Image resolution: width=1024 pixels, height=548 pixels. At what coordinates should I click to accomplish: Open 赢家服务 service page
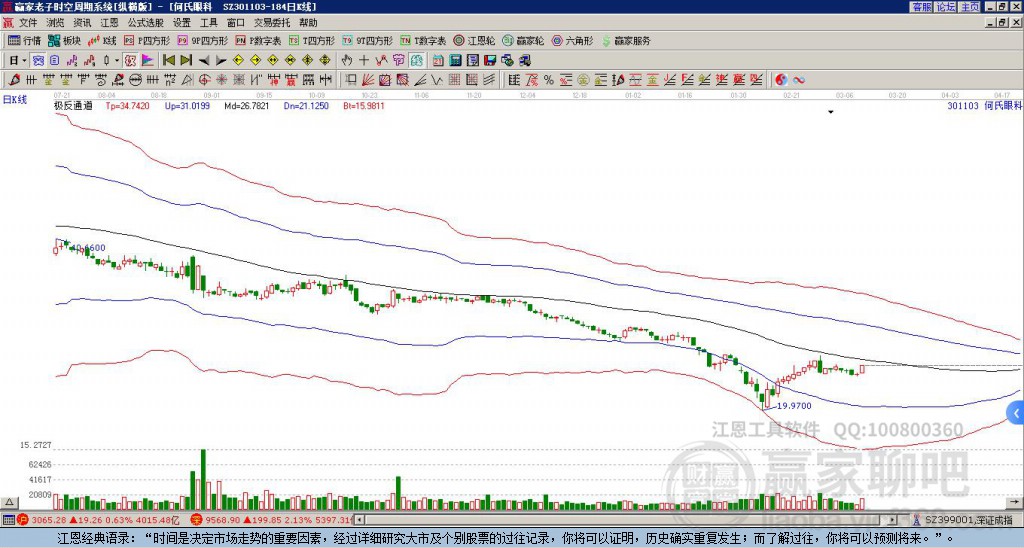click(626, 40)
